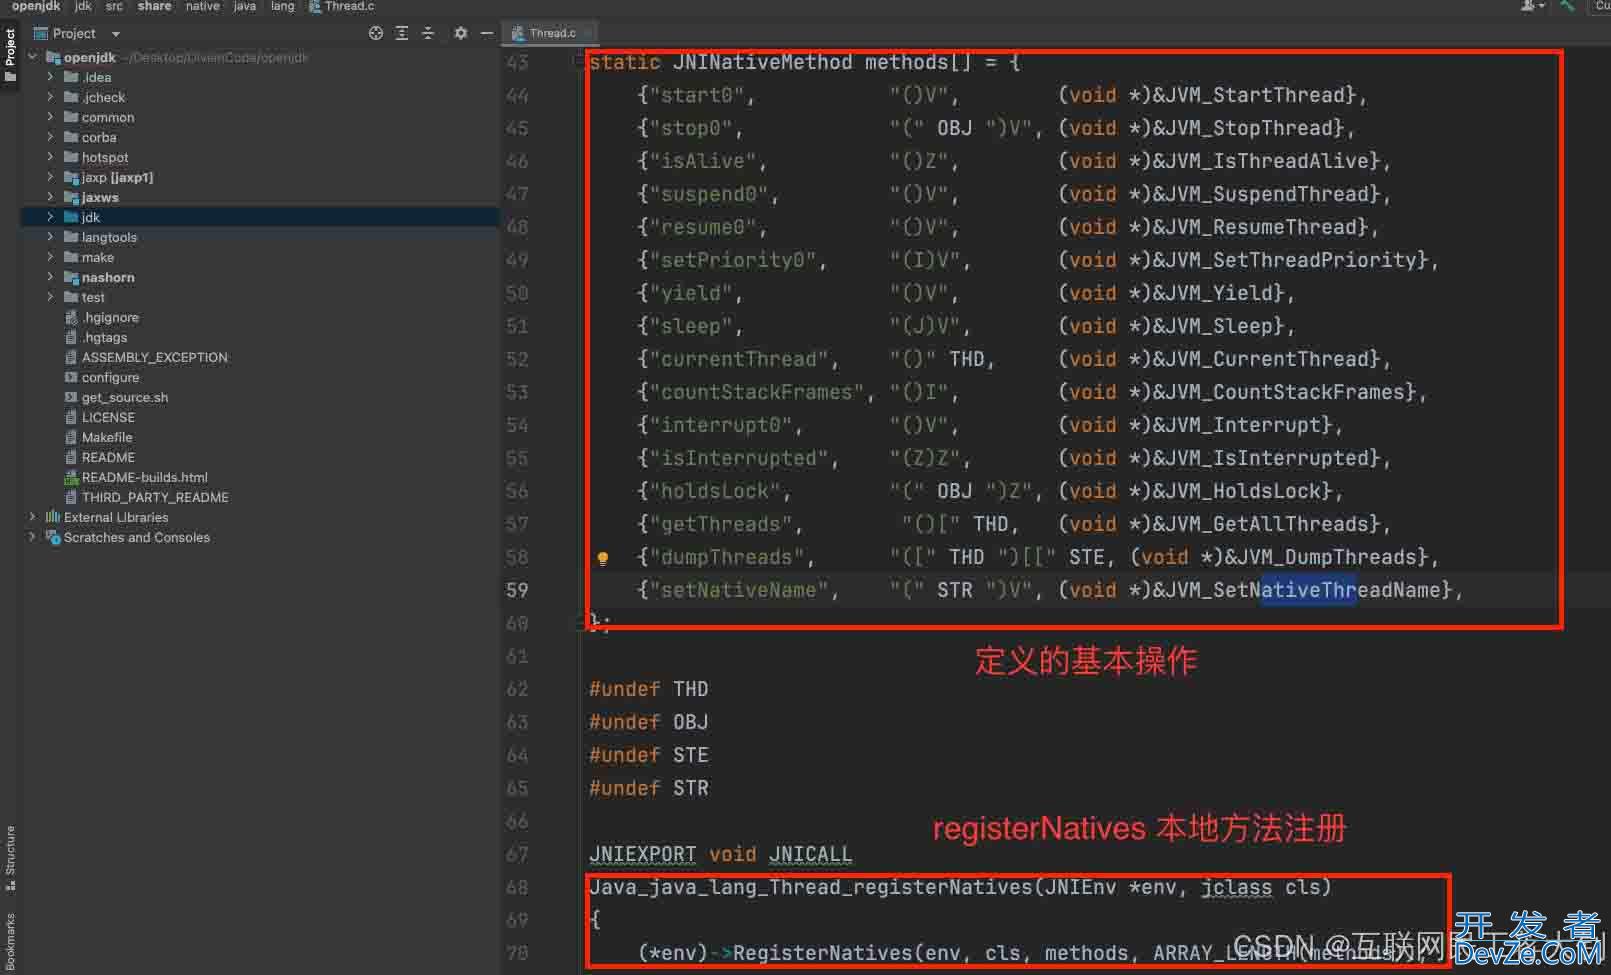Image resolution: width=1611 pixels, height=975 pixels.
Task: Click the External Libraries icon
Action: pos(53,517)
